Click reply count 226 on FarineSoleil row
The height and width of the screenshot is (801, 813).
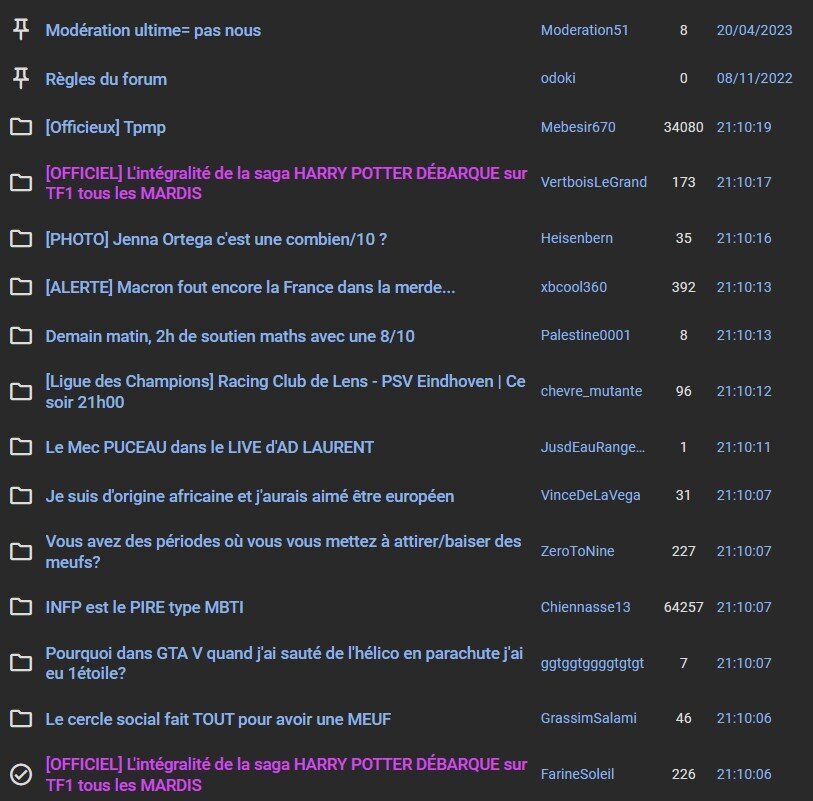(x=683, y=774)
